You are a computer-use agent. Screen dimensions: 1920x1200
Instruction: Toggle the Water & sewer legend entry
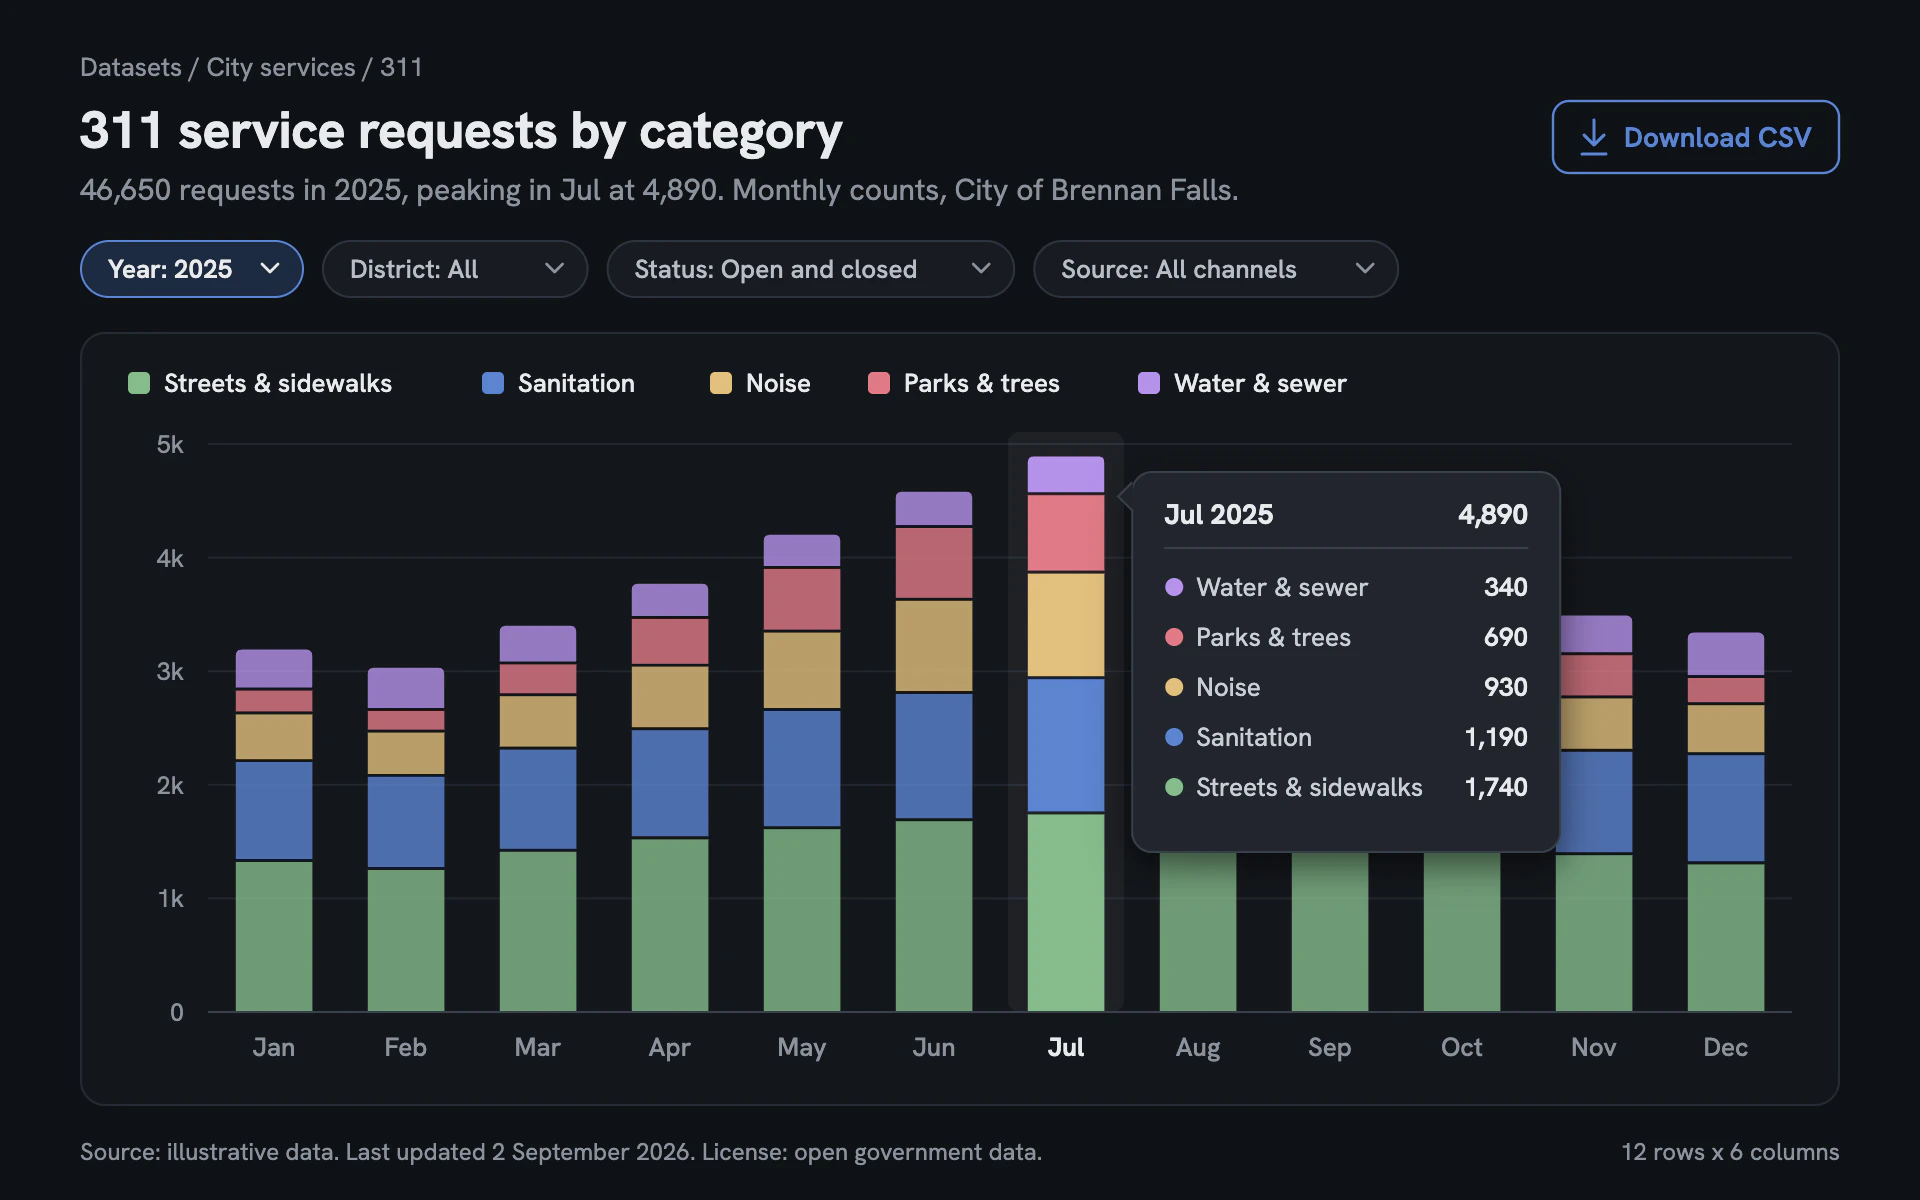(x=1242, y=383)
